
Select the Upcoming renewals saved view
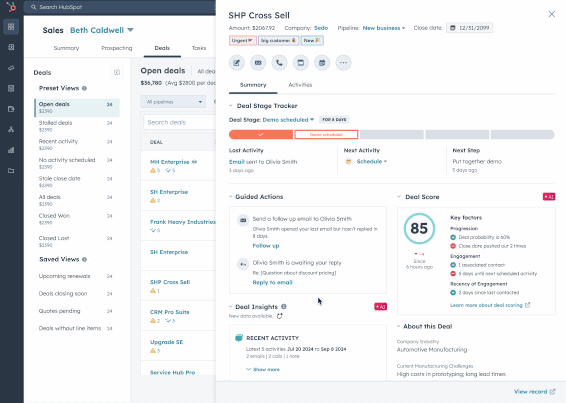pos(77,276)
